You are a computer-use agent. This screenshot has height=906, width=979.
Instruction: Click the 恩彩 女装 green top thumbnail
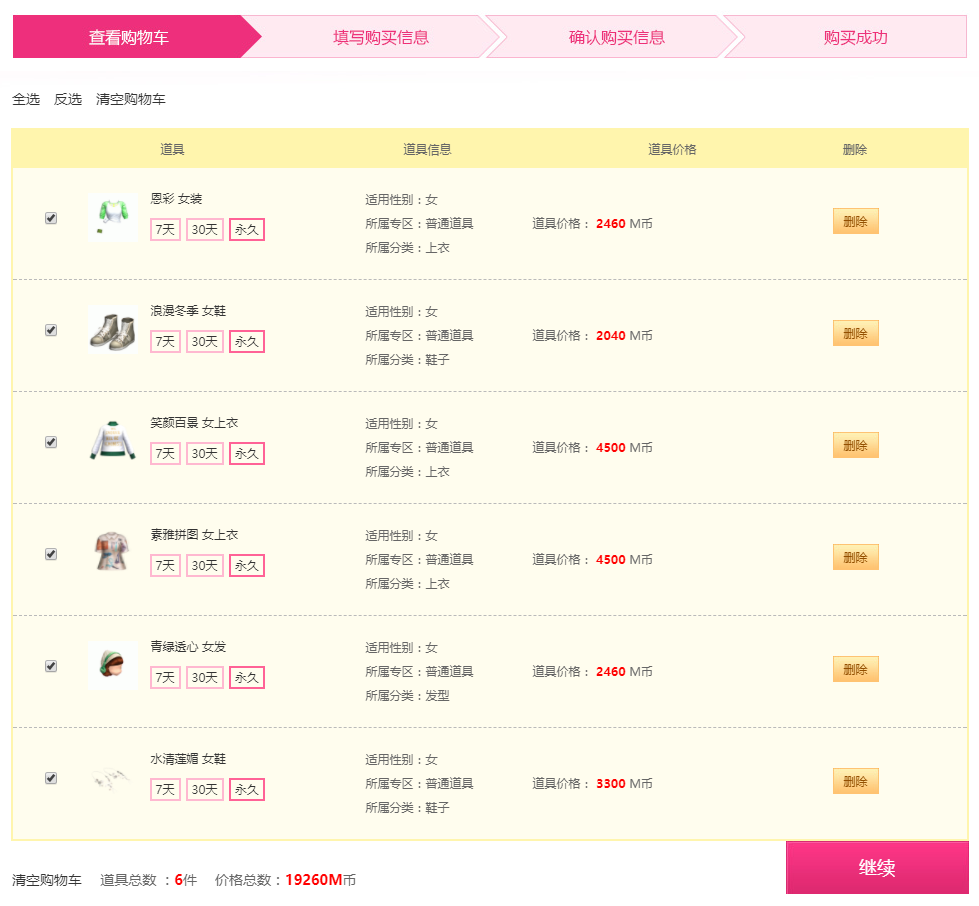(x=112, y=217)
